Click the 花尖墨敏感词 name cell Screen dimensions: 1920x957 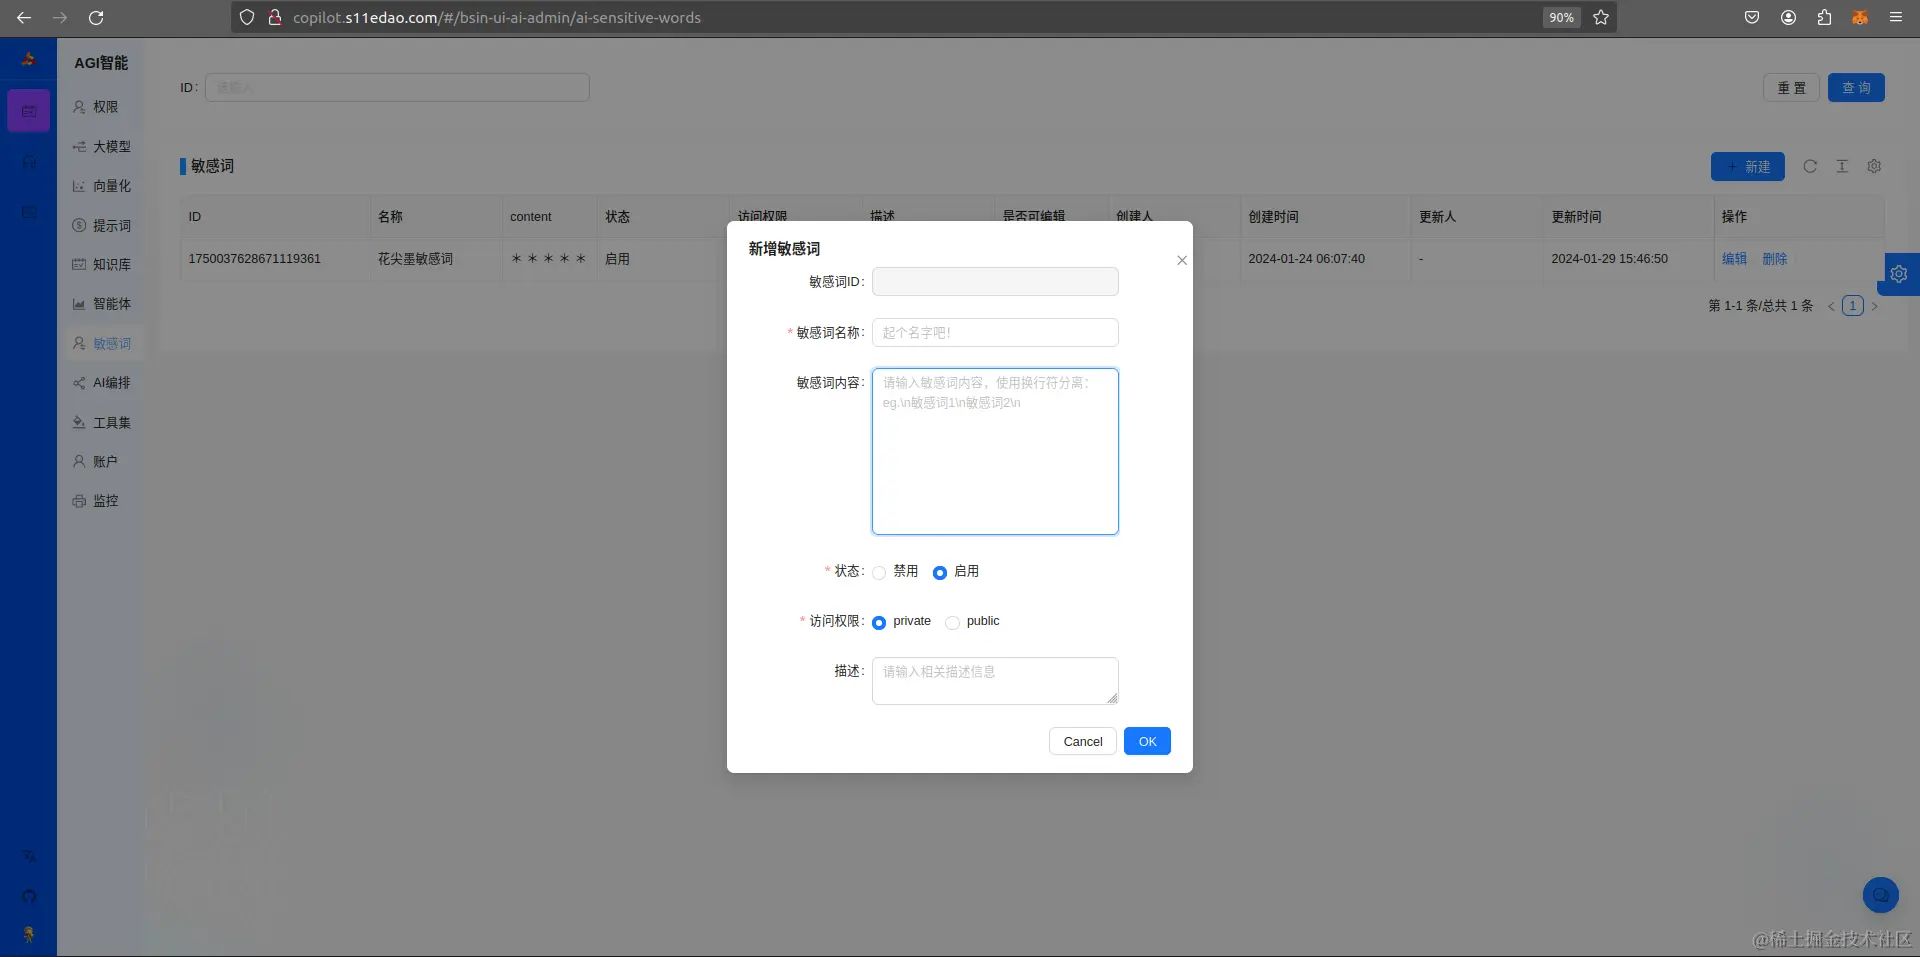click(415, 259)
